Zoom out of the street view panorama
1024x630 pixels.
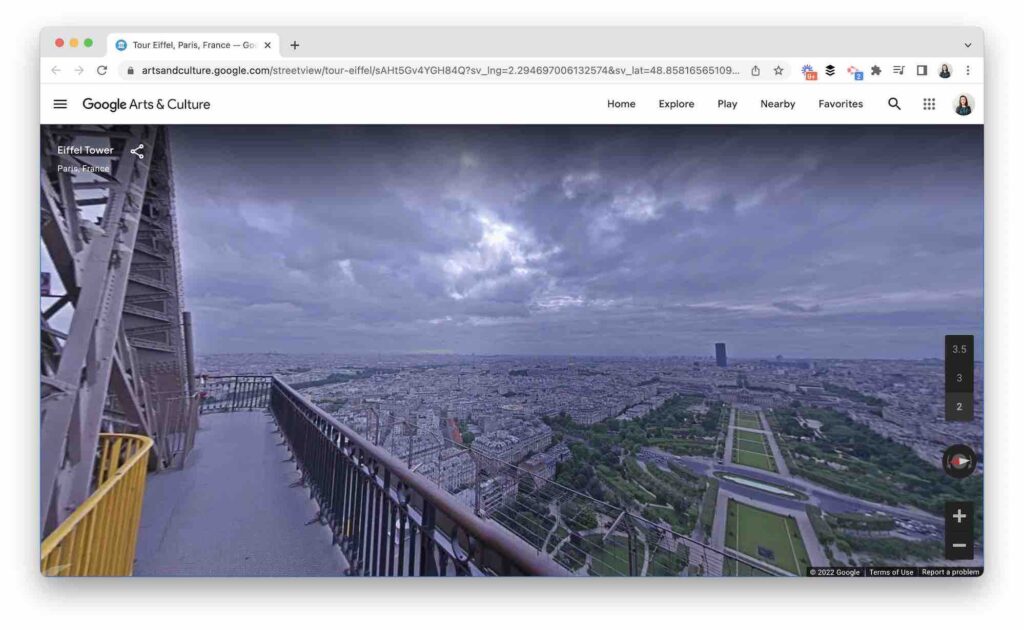957,544
